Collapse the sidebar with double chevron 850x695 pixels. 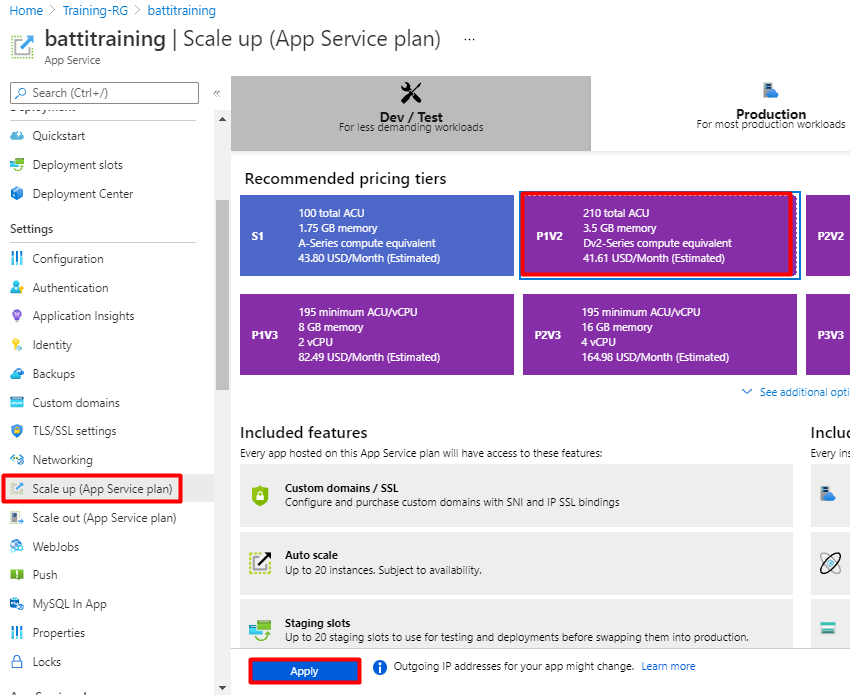point(217,93)
